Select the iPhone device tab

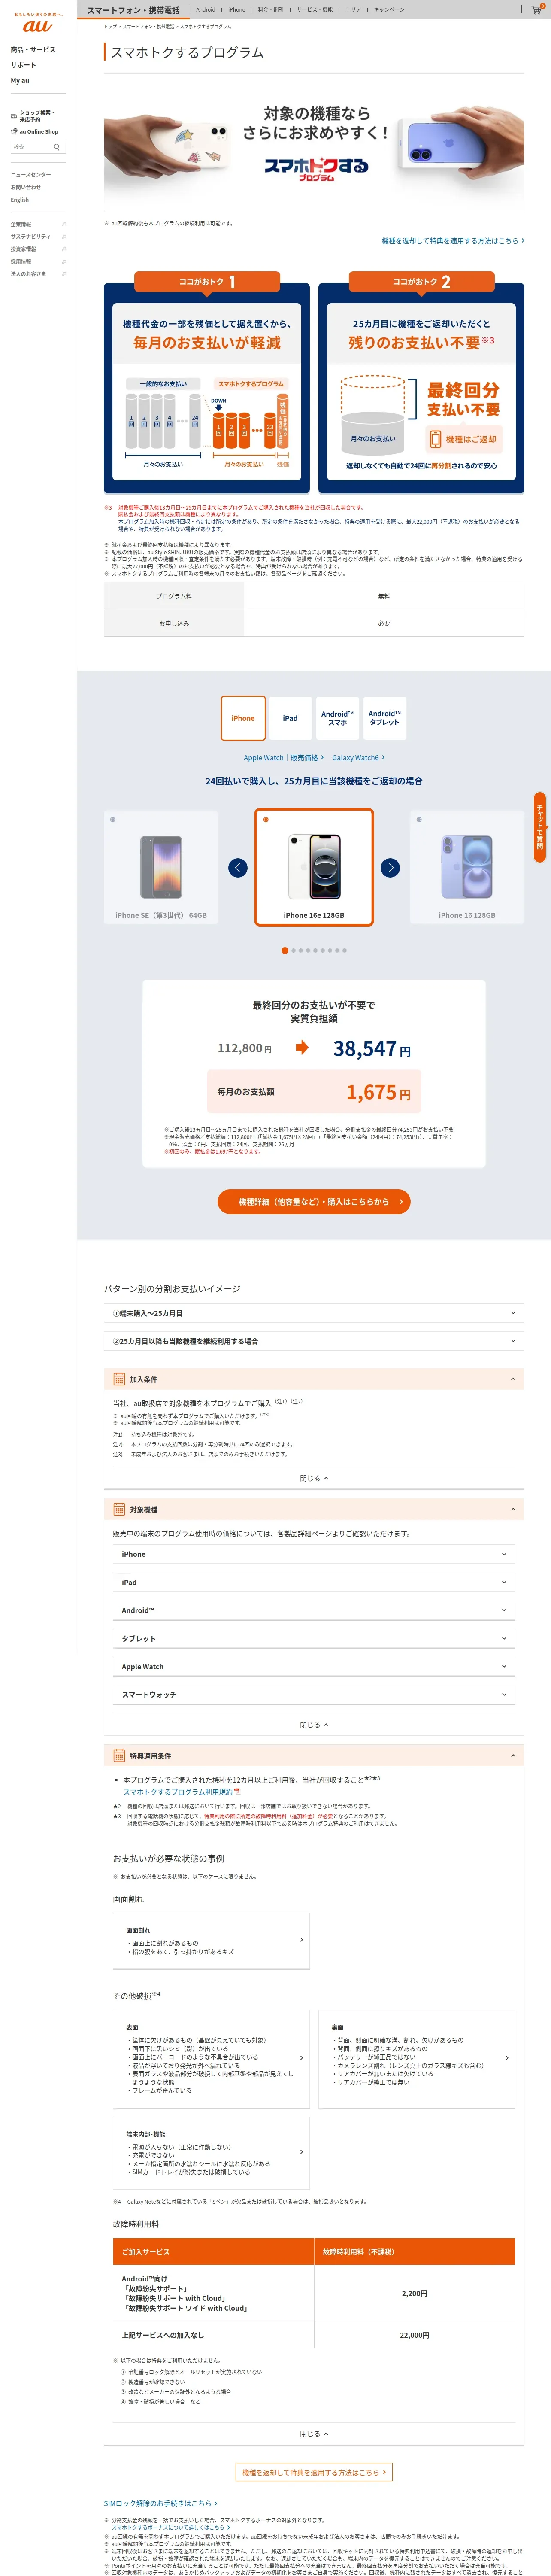[243, 718]
